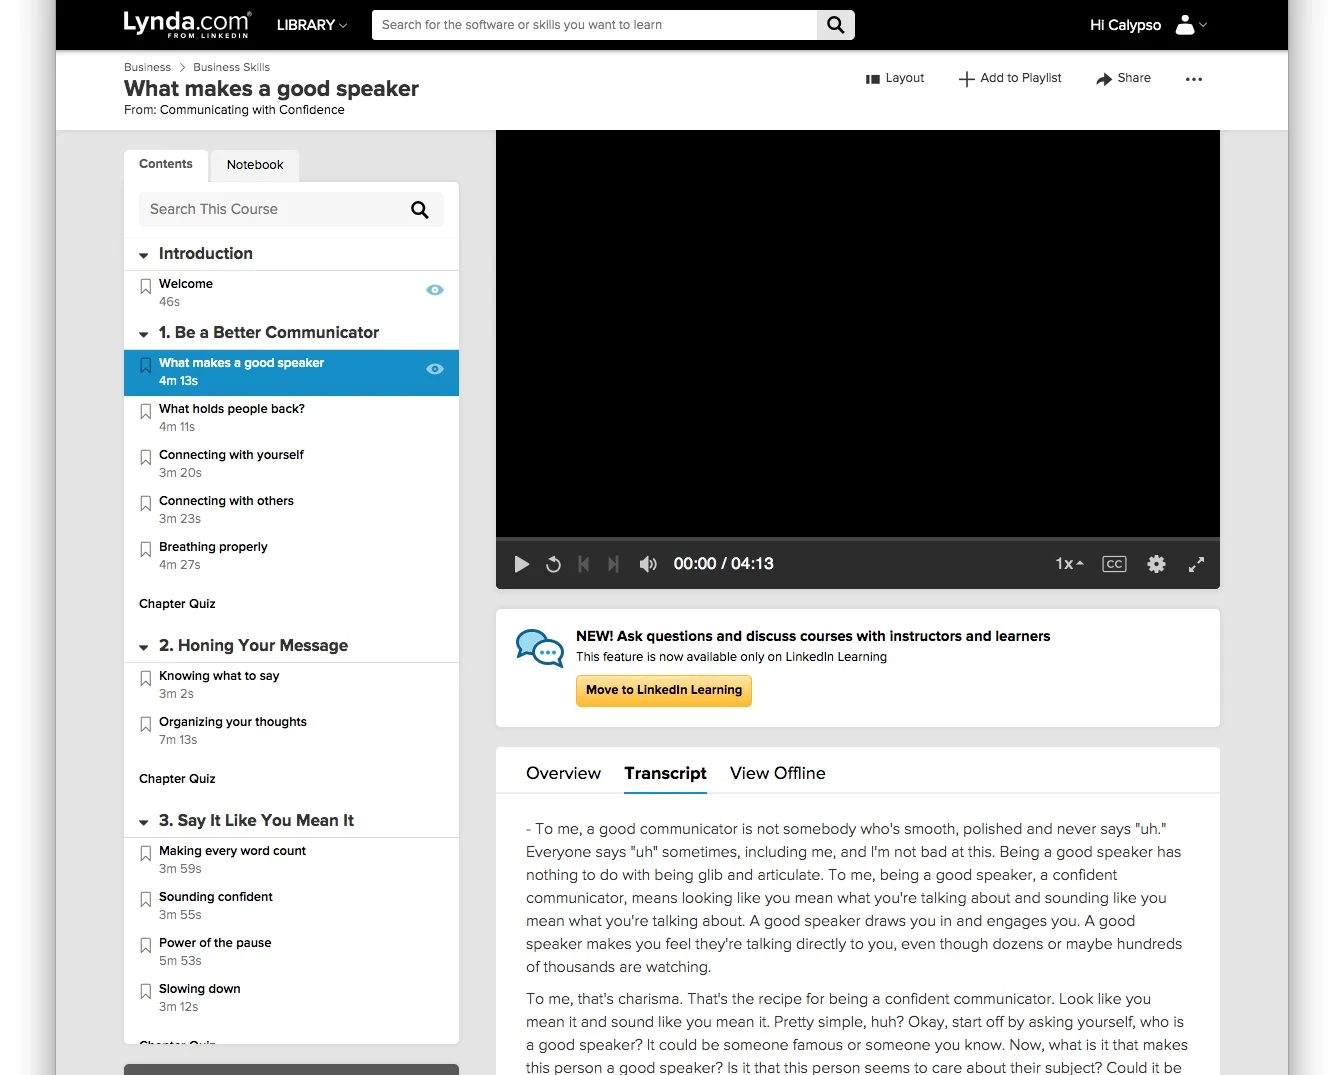Open video Connecting with yourself
The height and width of the screenshot is (1075, 1344).
click(x=231, y=455)
